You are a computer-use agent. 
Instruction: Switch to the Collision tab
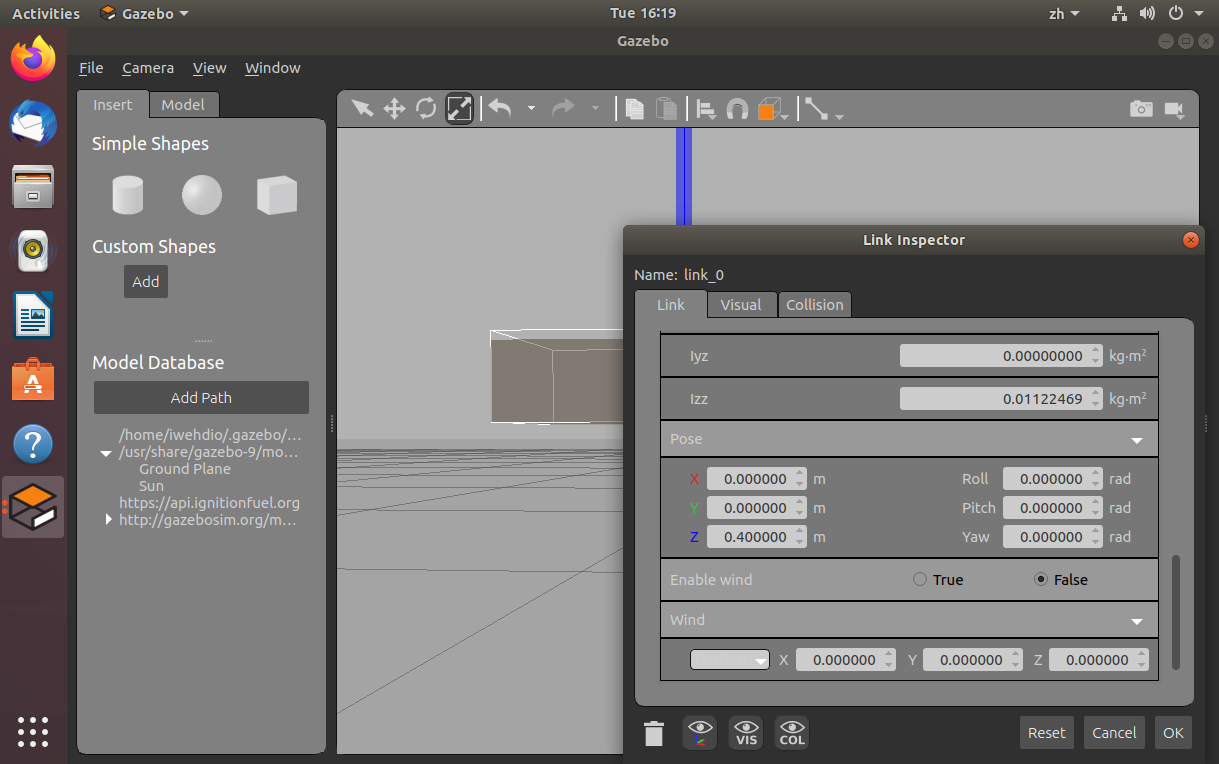(x=815, y=305)
